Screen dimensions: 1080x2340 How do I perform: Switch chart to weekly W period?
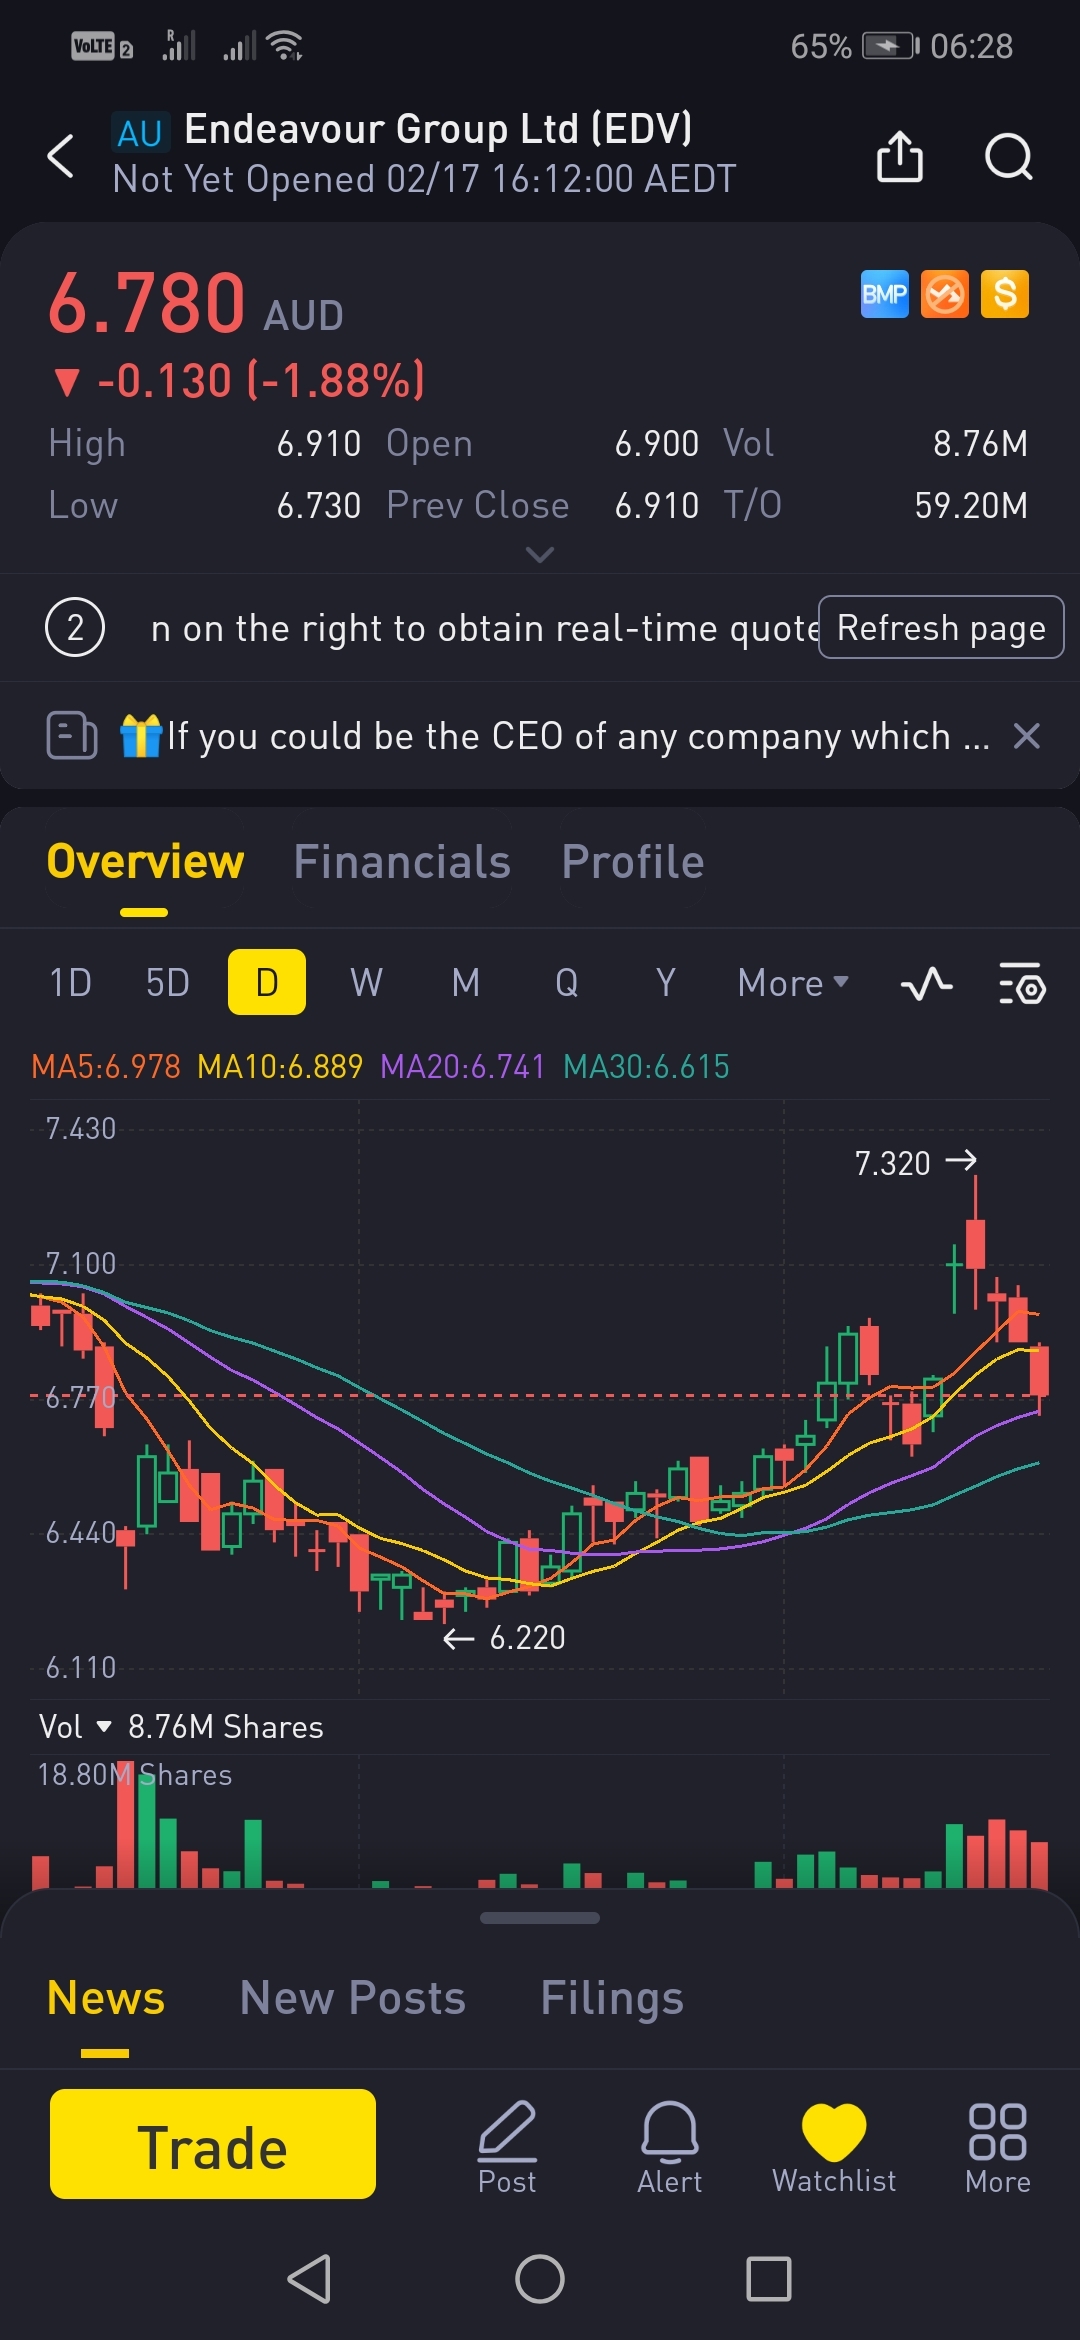tap(366, 983)
